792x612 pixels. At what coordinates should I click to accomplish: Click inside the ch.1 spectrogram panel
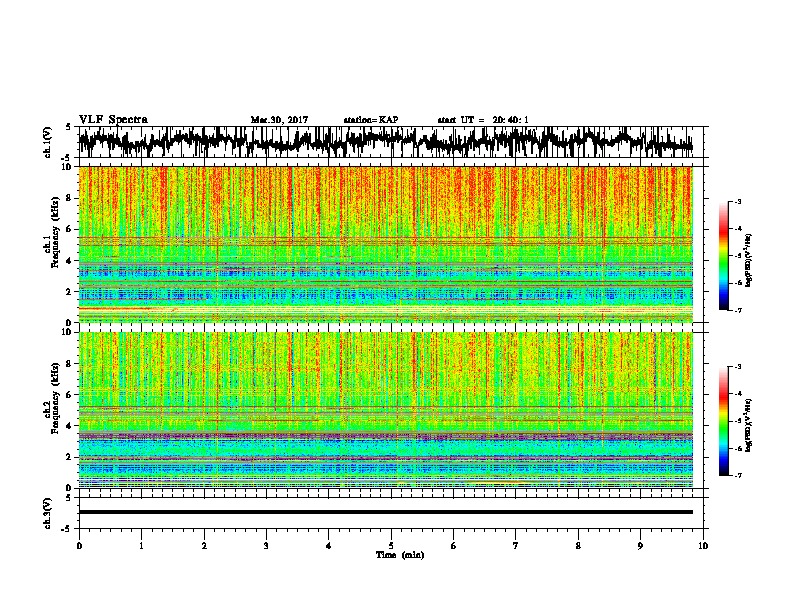(x=386, y=244)
